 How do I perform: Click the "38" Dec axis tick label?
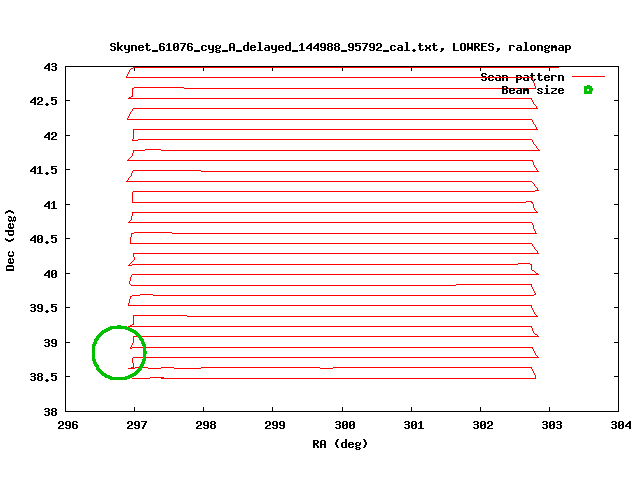[x=51, y=412]
